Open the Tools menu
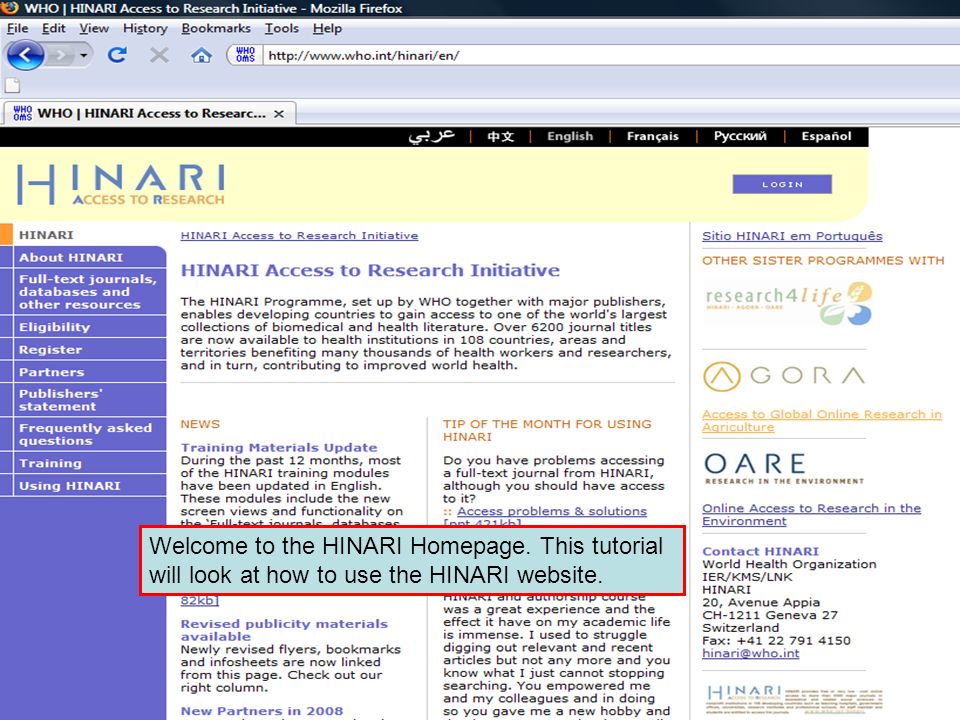This screenshot has height=720, width=960. pos(281,28)
